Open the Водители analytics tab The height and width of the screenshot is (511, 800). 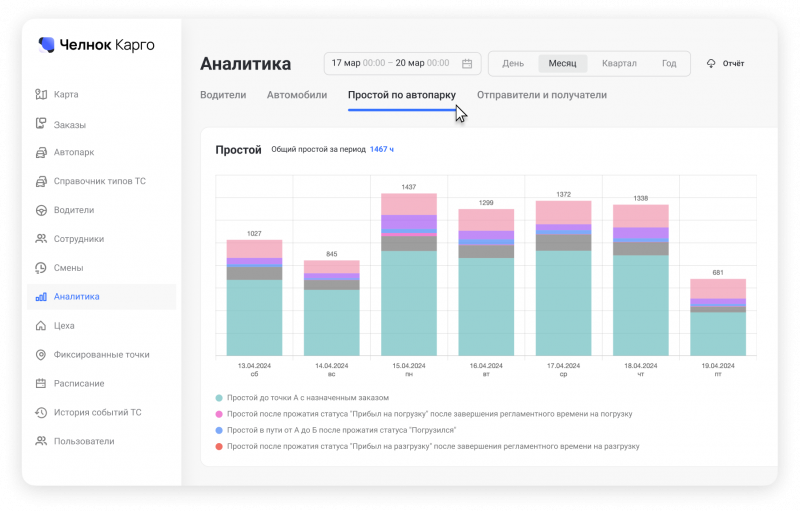[x=223, y=95]
